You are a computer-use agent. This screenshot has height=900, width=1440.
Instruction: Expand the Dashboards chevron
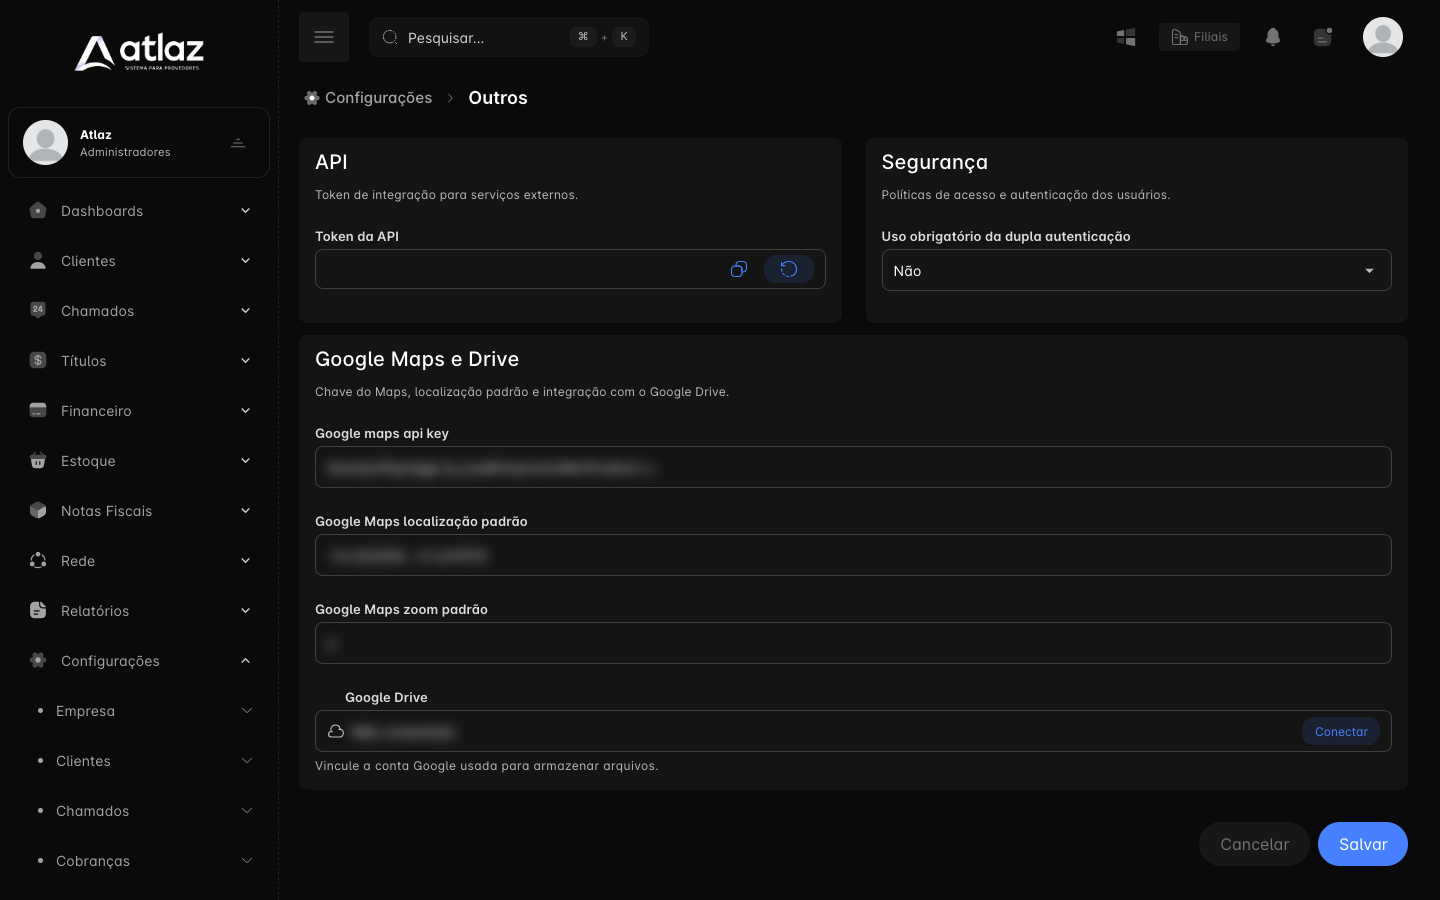pyautogui.click(x=245, y=211)
